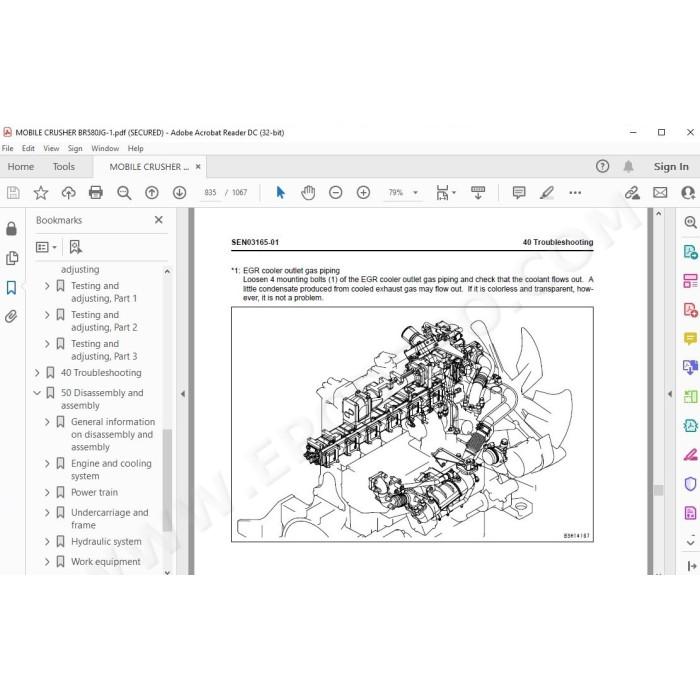
Task: Print the document
Action: (96, 192)
